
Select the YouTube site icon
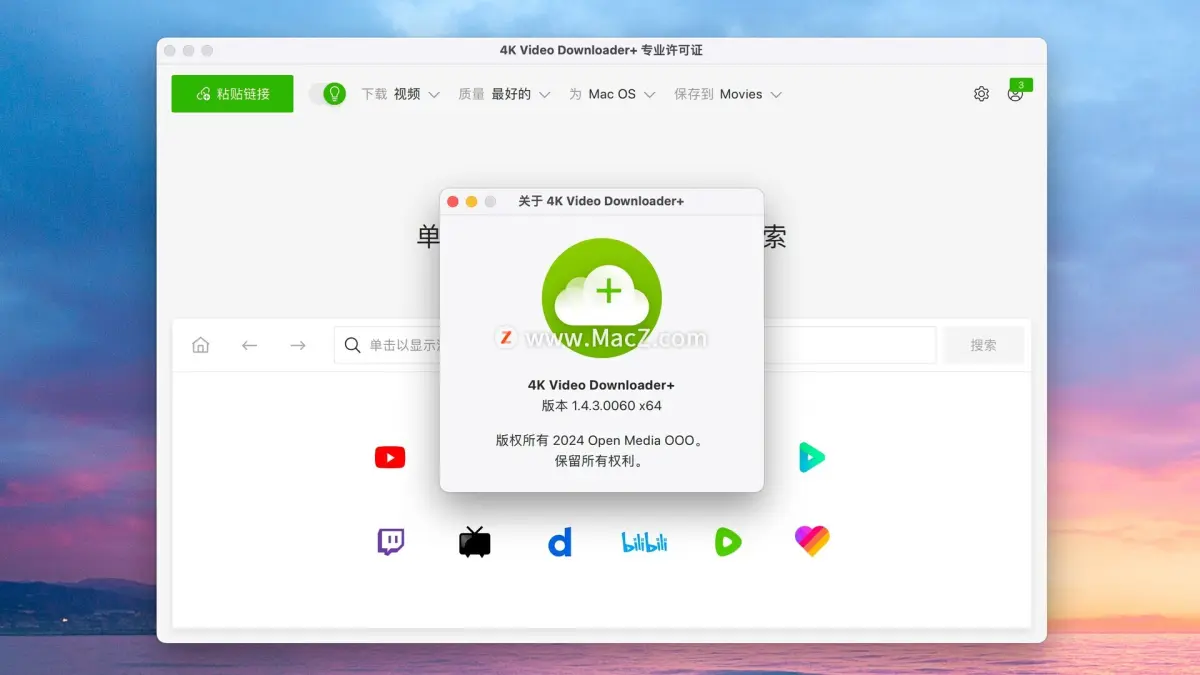[389, 457]
